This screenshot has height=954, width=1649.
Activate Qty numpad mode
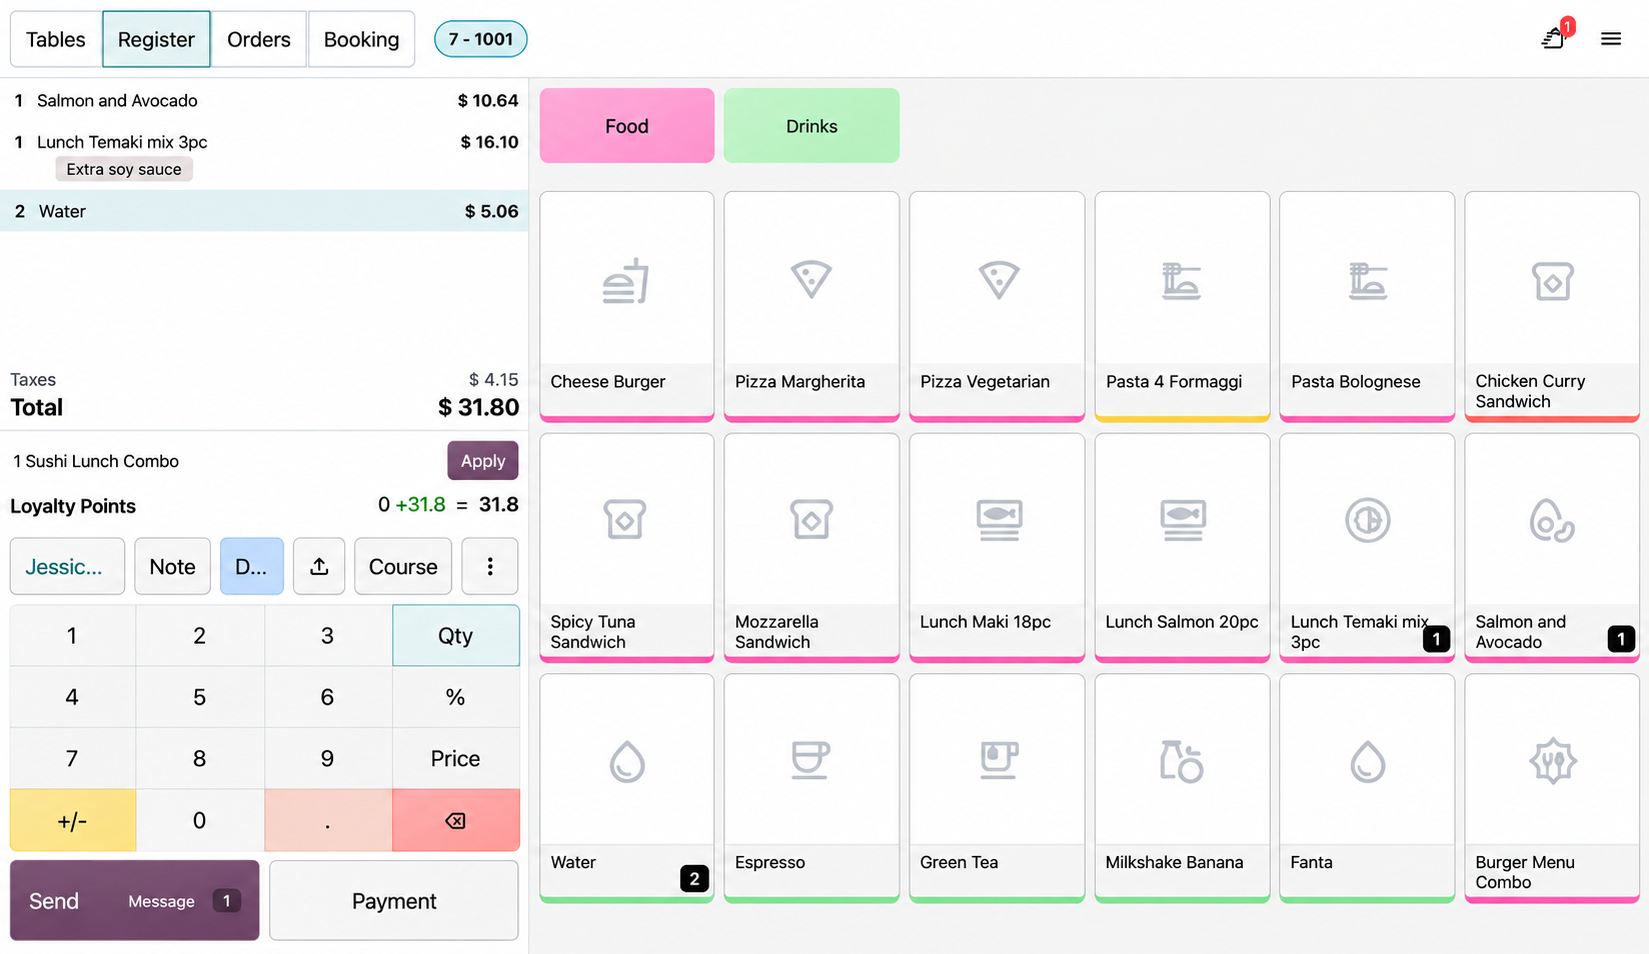(456, 636)
